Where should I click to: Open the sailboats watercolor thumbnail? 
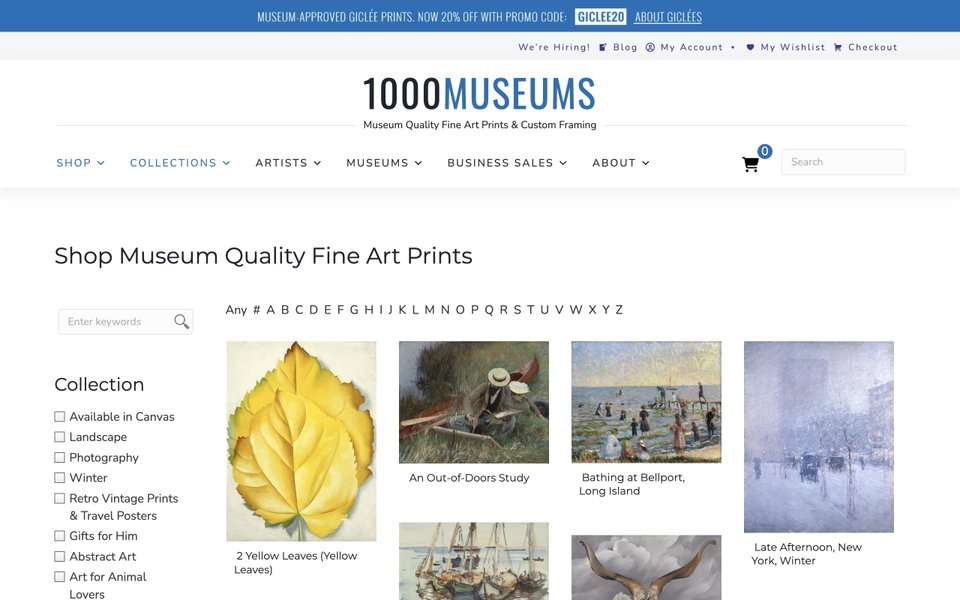[474, 561]
